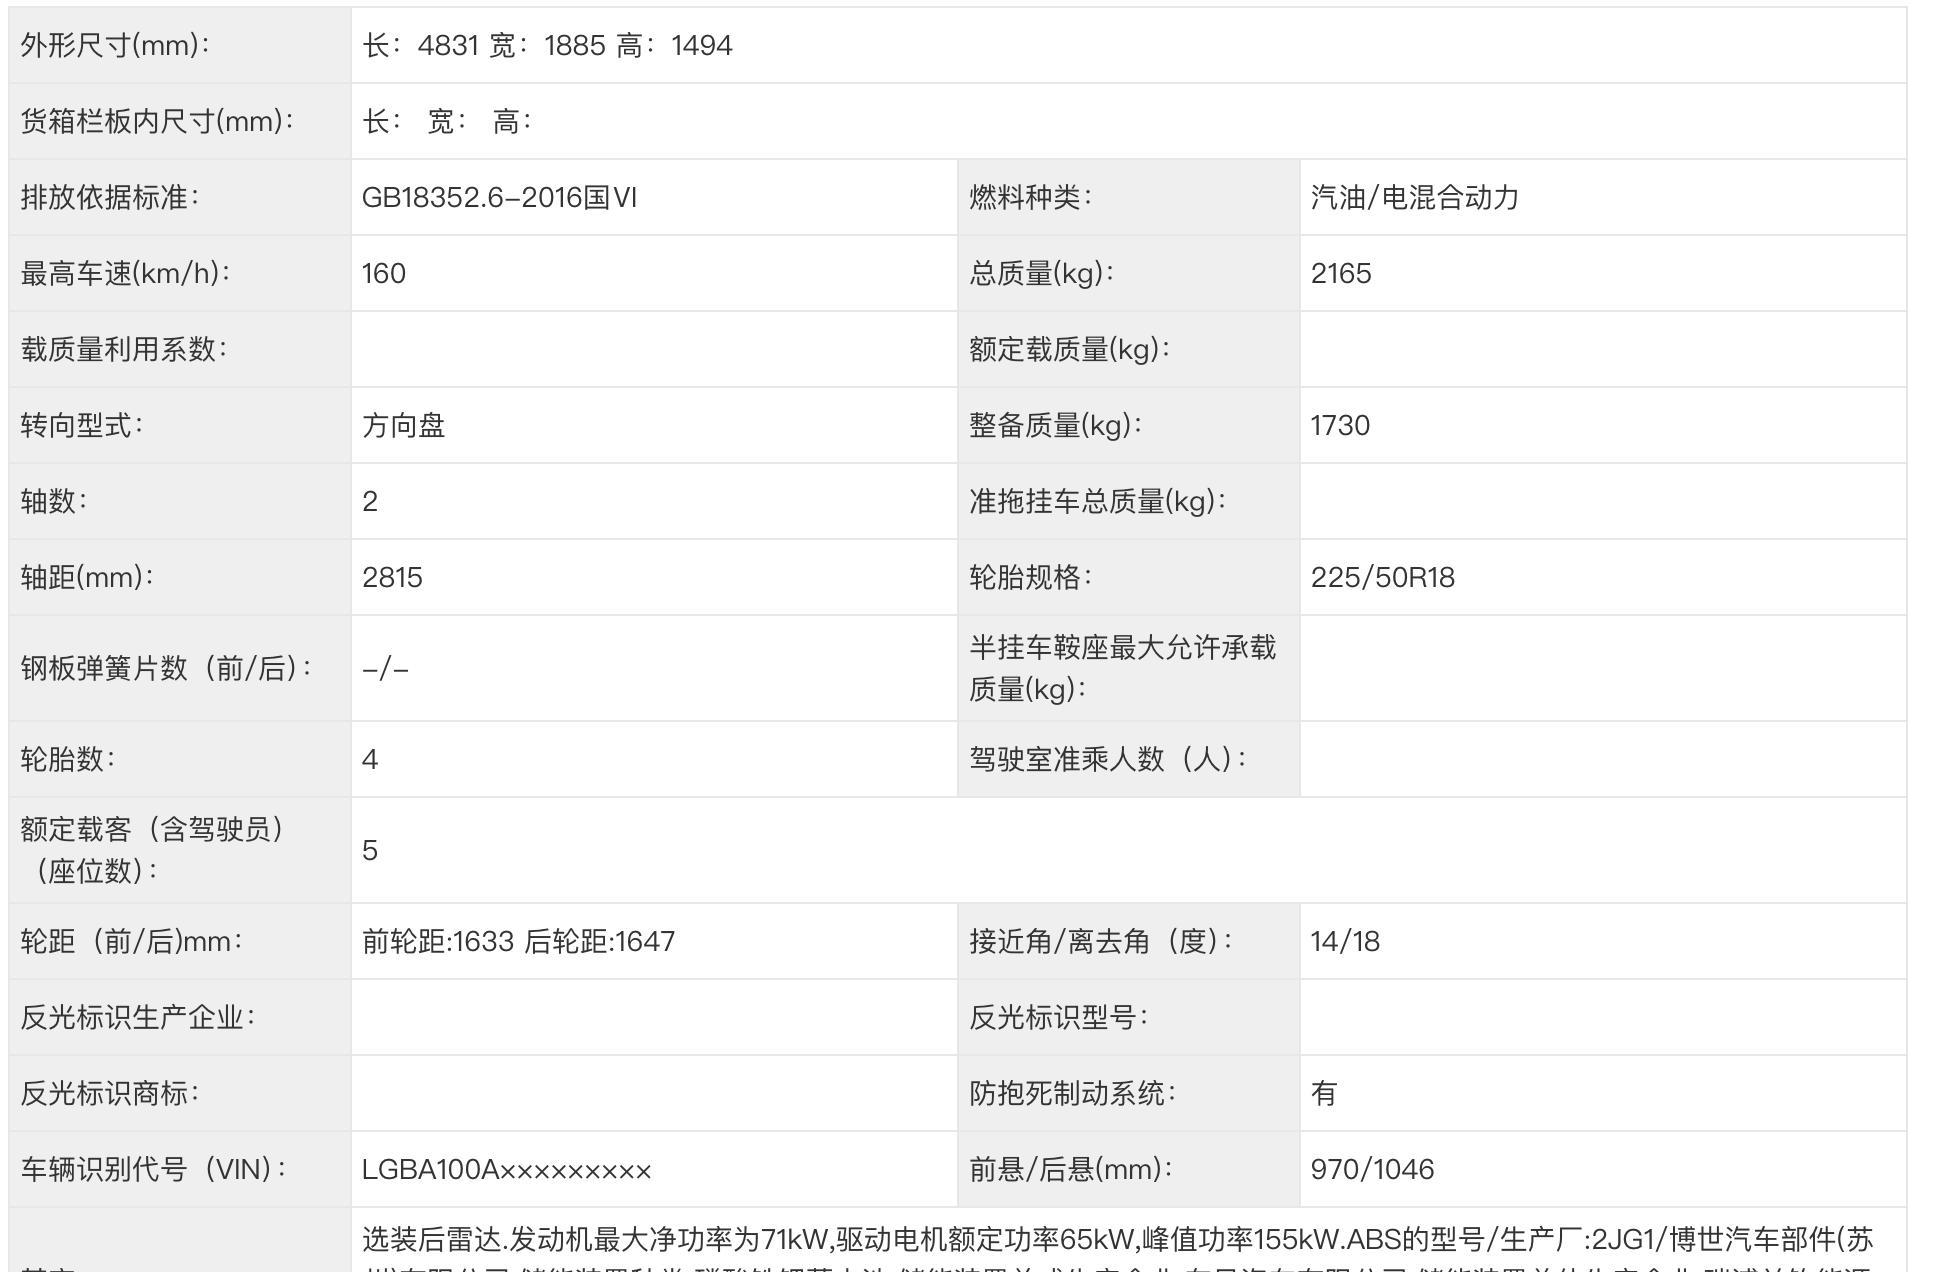Click the 车辆识别代号（VIN） label
The height and width of the screenshot is (1272, 1934).
pyautogui.click(x=154, y=1170)
